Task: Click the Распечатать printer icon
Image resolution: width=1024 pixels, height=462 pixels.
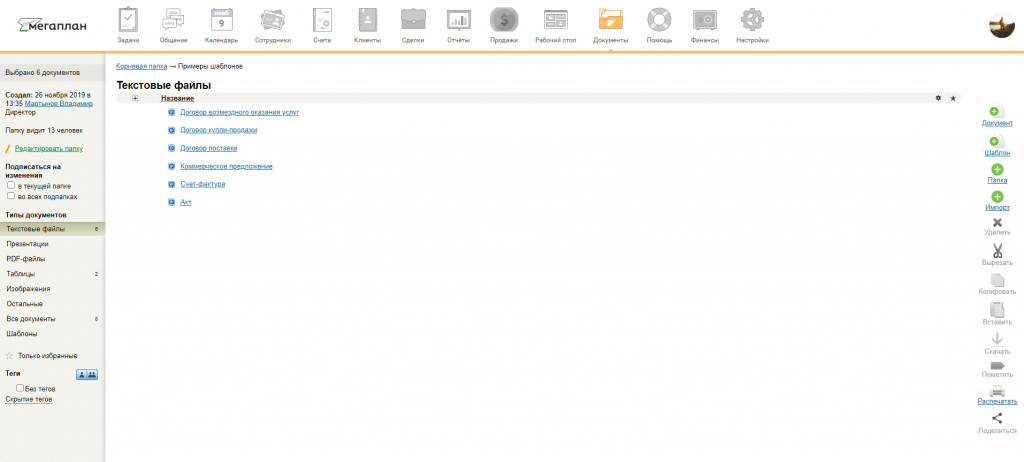Action: point(996,391)
